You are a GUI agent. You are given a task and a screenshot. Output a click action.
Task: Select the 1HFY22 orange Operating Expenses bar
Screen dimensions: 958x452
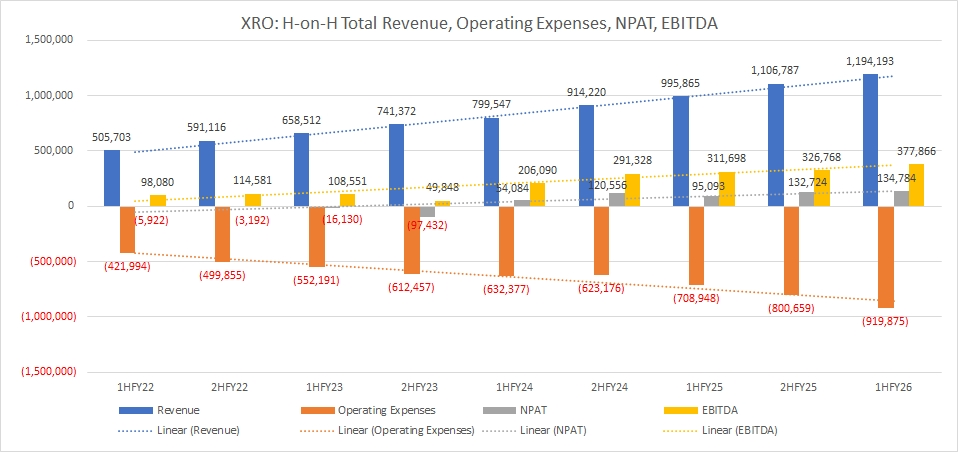point(127,229)
